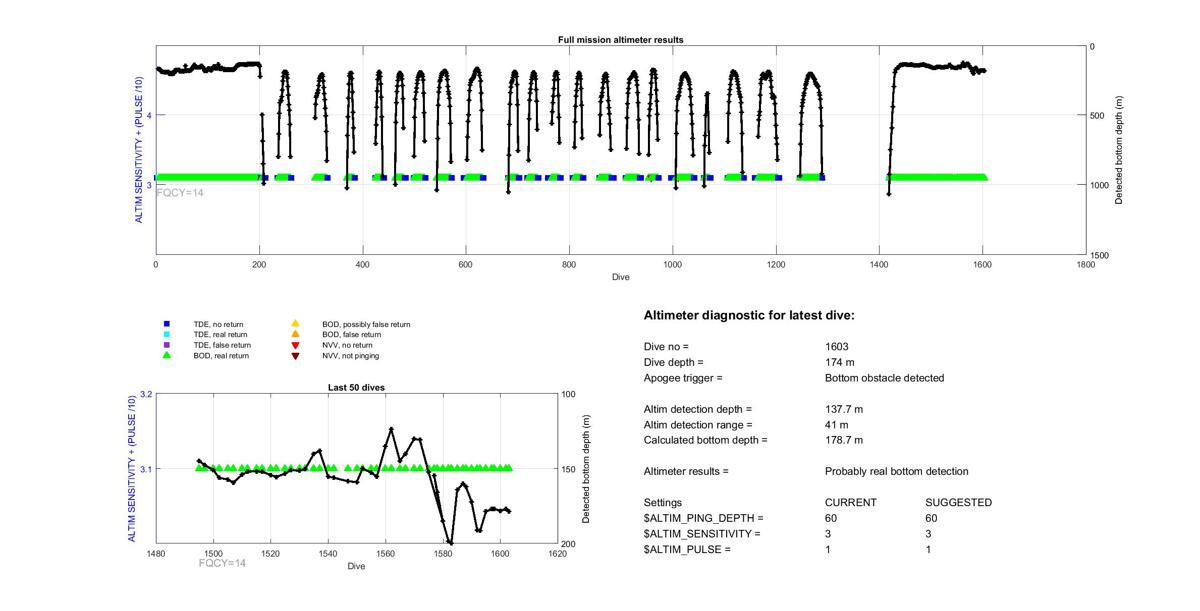
Task: Select the suggested $ALTIM_PULSE value 1
Action: click(930, 550)
